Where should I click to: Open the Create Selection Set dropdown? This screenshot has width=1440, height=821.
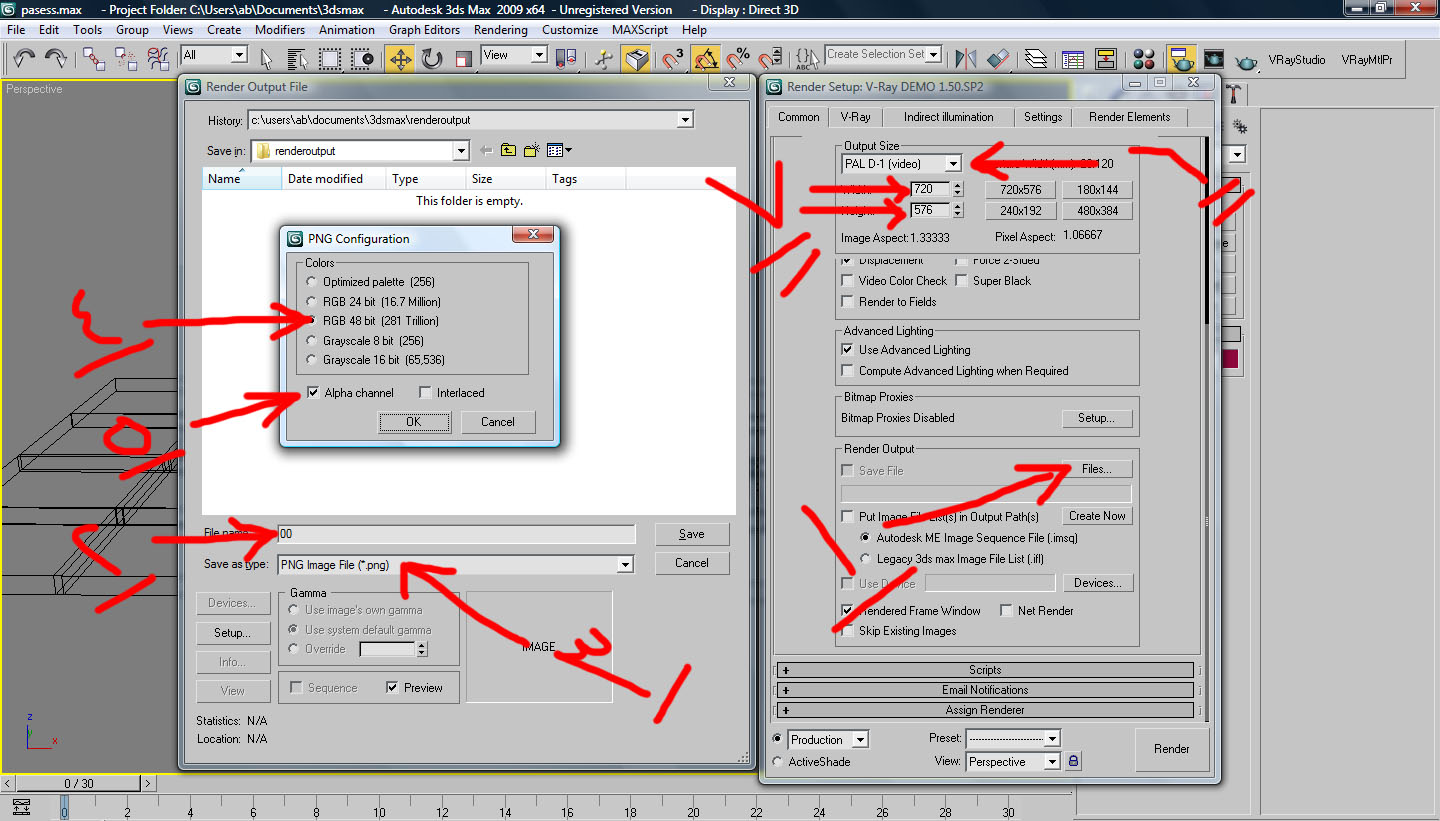(934, 55)
